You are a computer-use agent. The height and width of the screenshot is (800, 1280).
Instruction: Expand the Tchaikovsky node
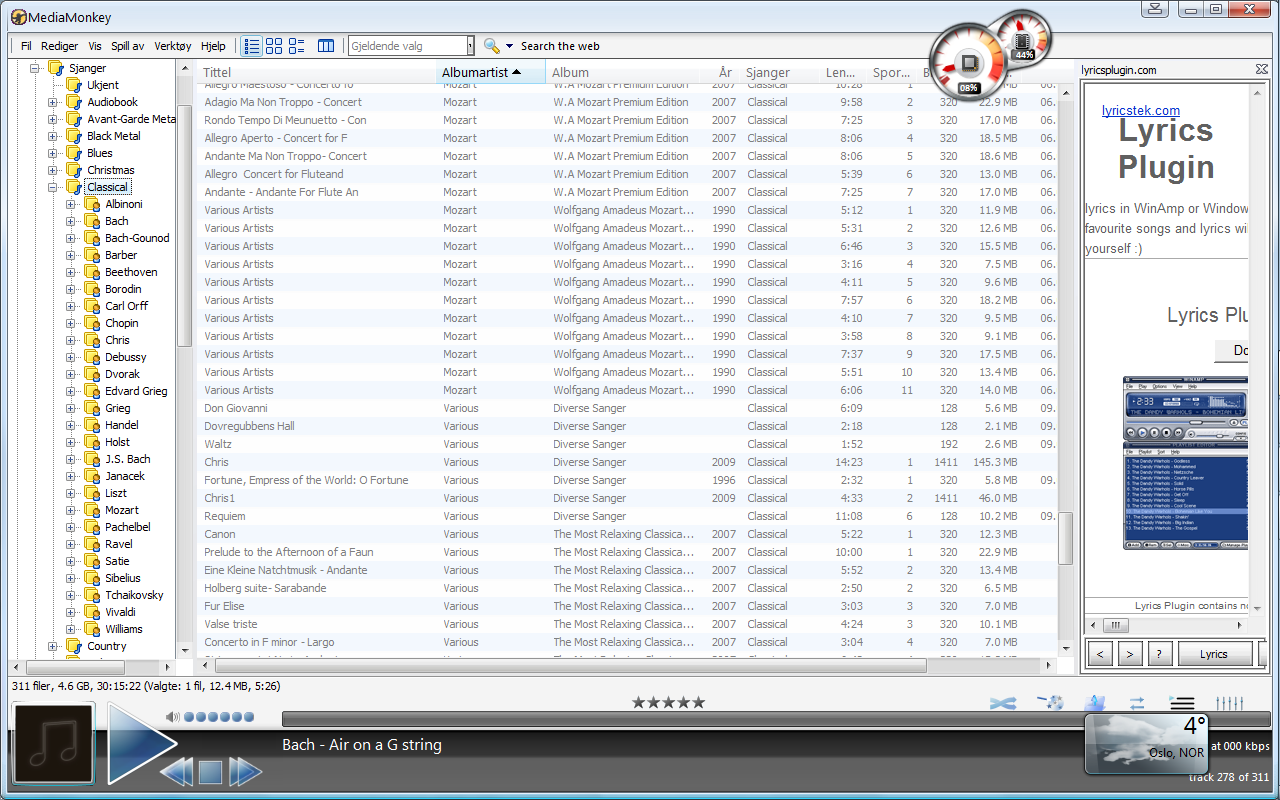[x=71, y=595]
